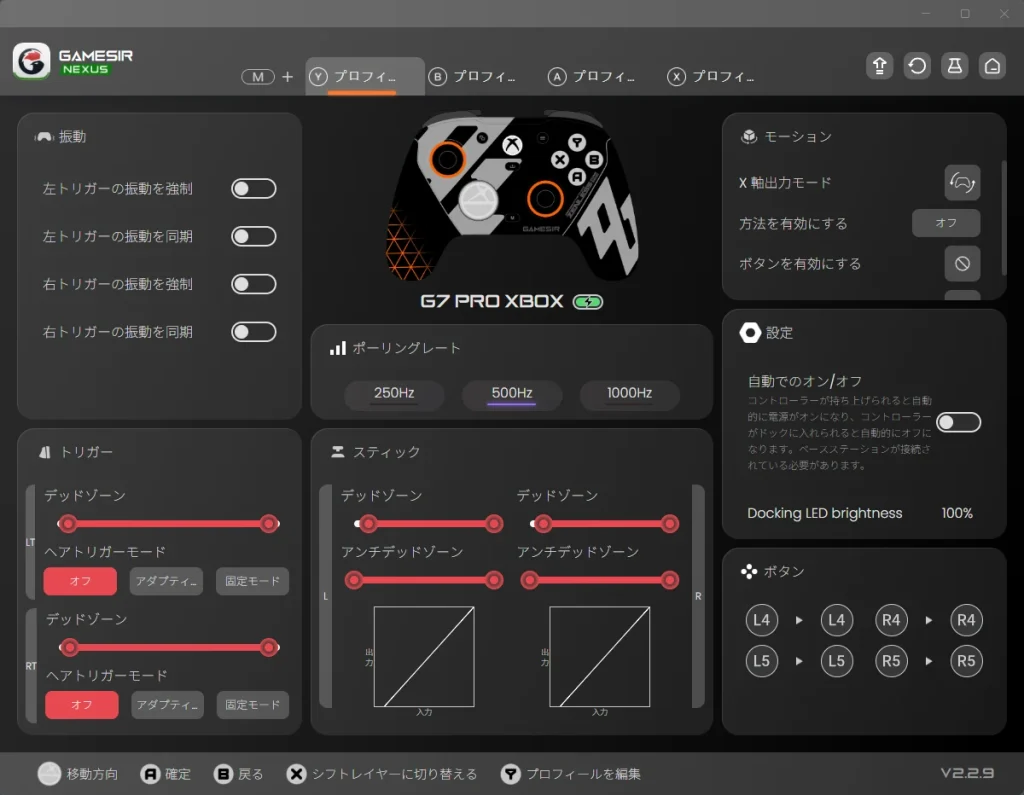Open the 方法を有効にする オフ dropdown
The image size is (1024, 795).
coord(945,223)
